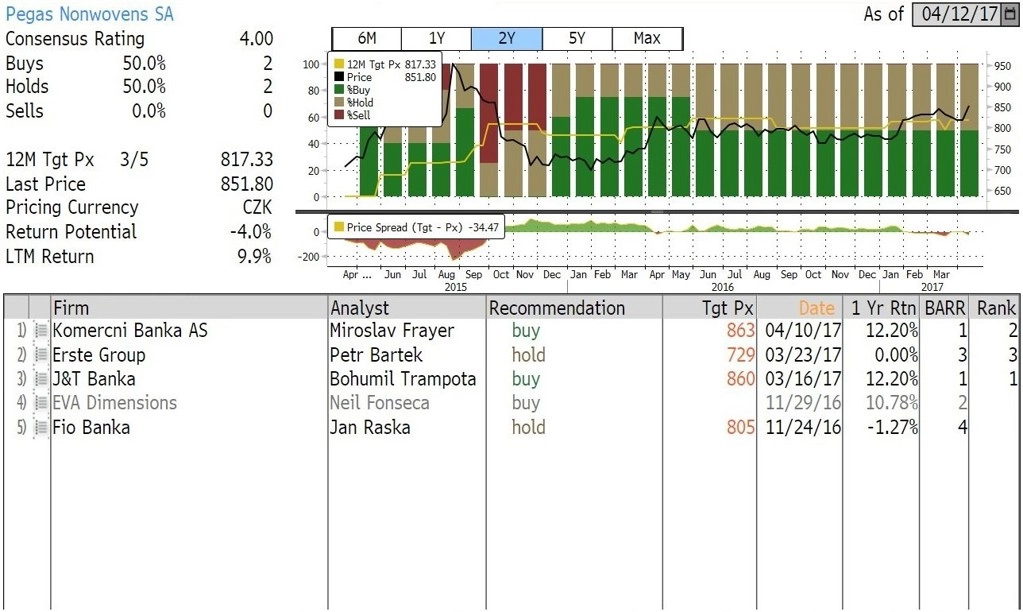Viewport: 1023px width, 612px height.
Task: Open details icon for Komercni Banka AS
Action: (41, 331)
